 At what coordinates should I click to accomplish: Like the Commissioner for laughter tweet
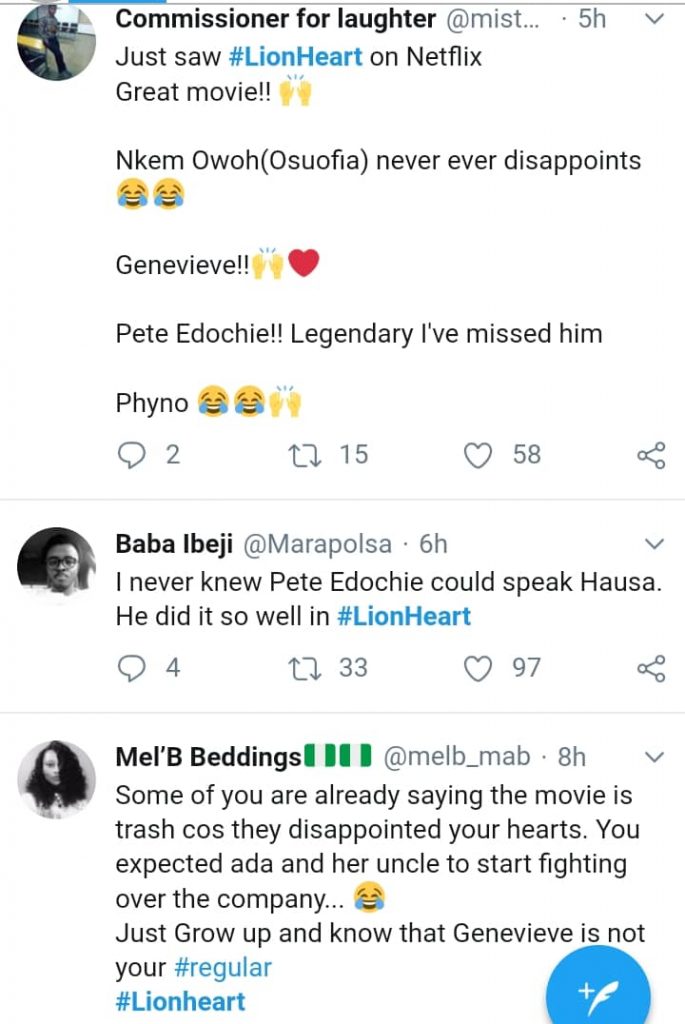tap(480, 456)
